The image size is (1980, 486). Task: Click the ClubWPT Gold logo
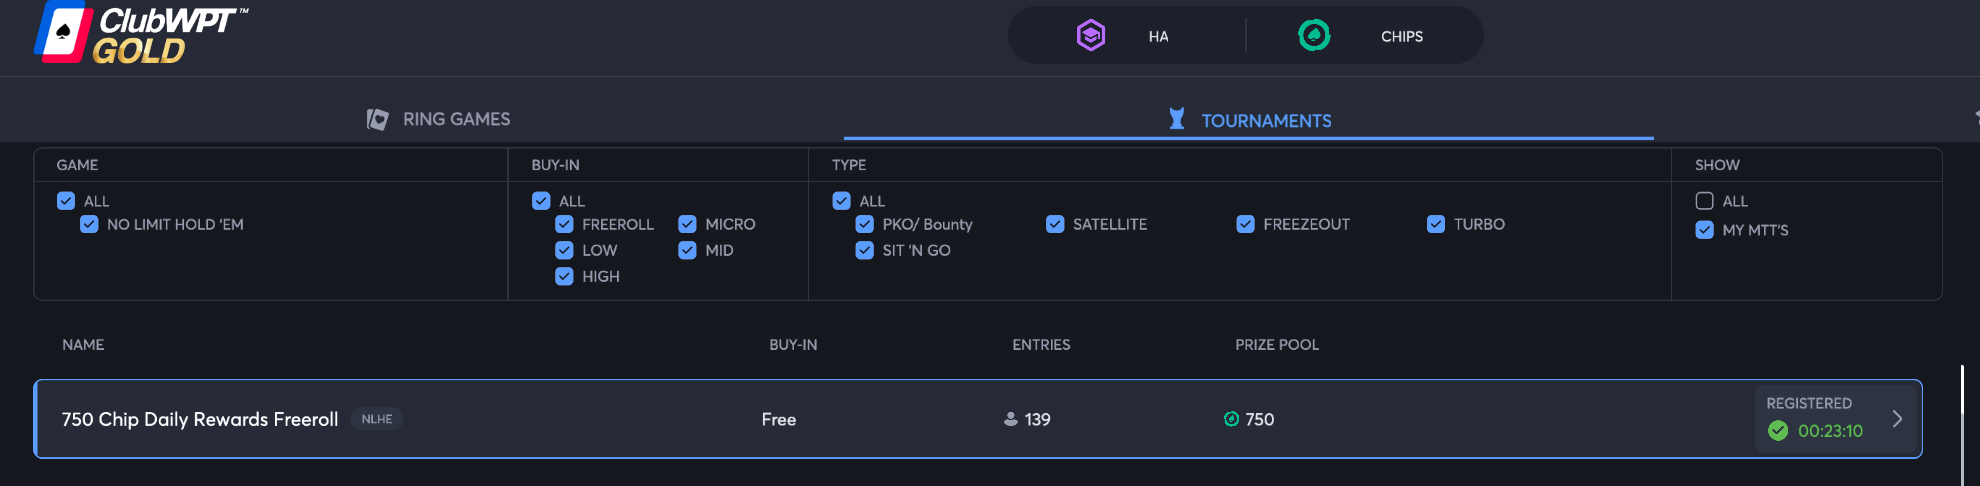pyautogui.click(x=140, y=33)
